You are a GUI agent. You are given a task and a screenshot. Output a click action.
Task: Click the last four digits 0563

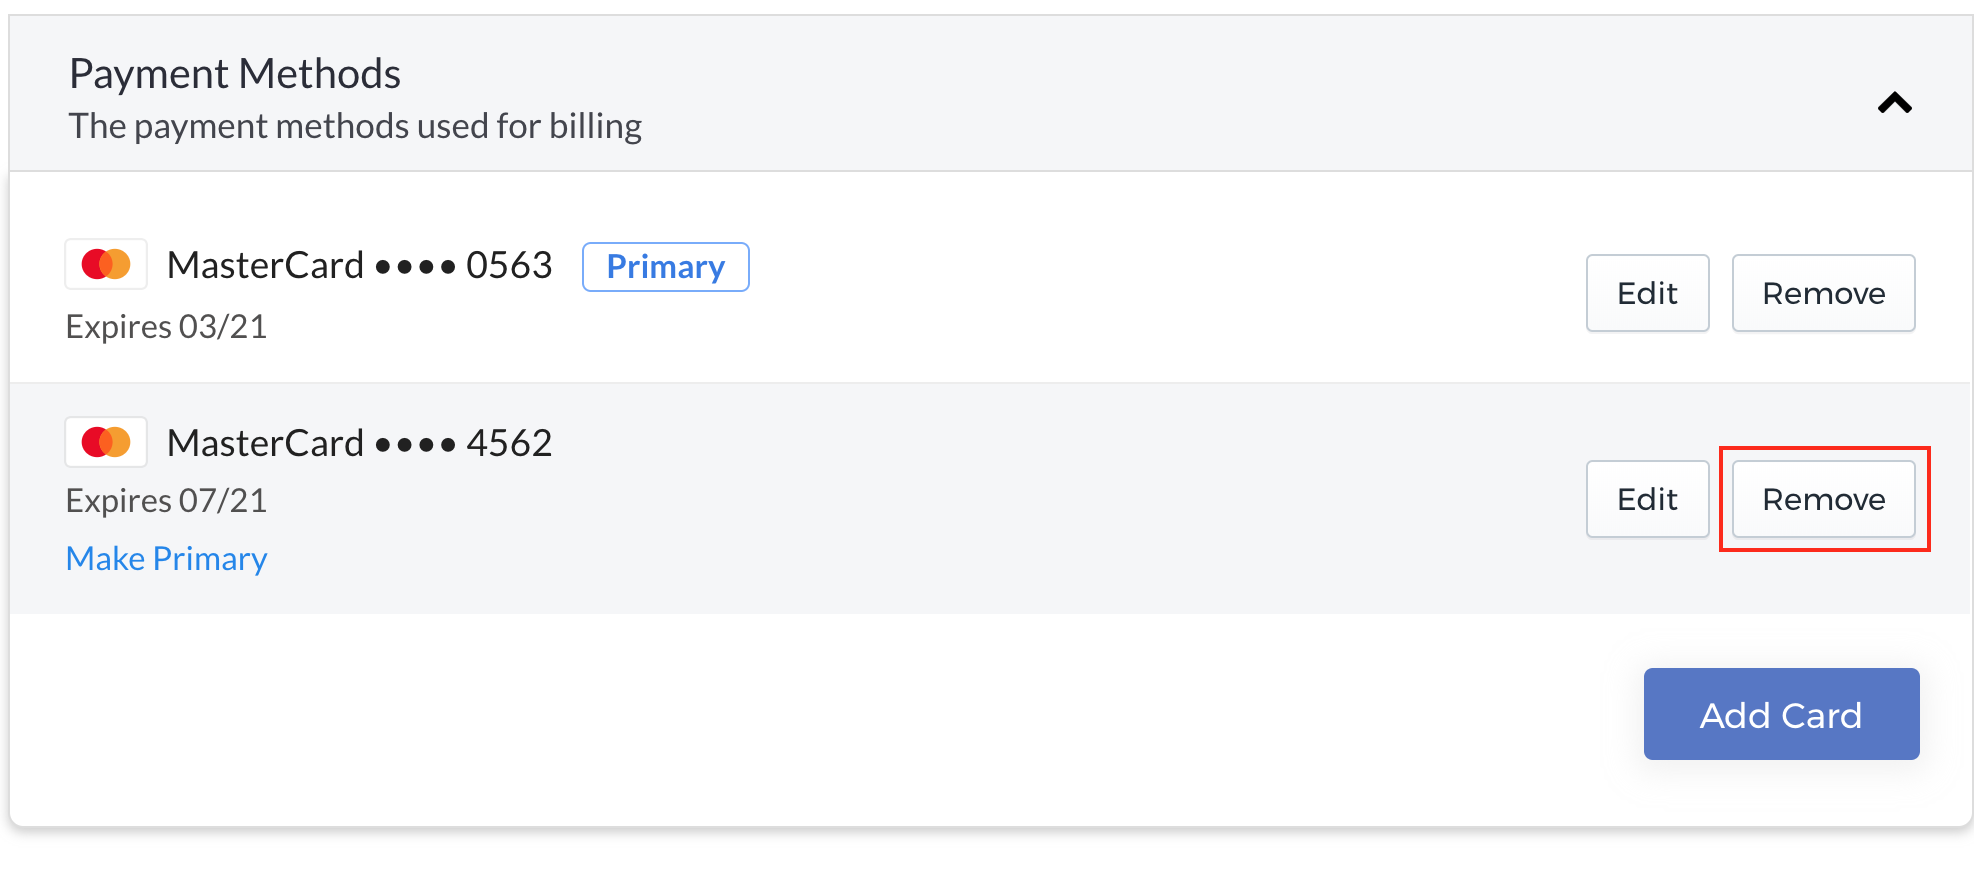click(509, 265)
